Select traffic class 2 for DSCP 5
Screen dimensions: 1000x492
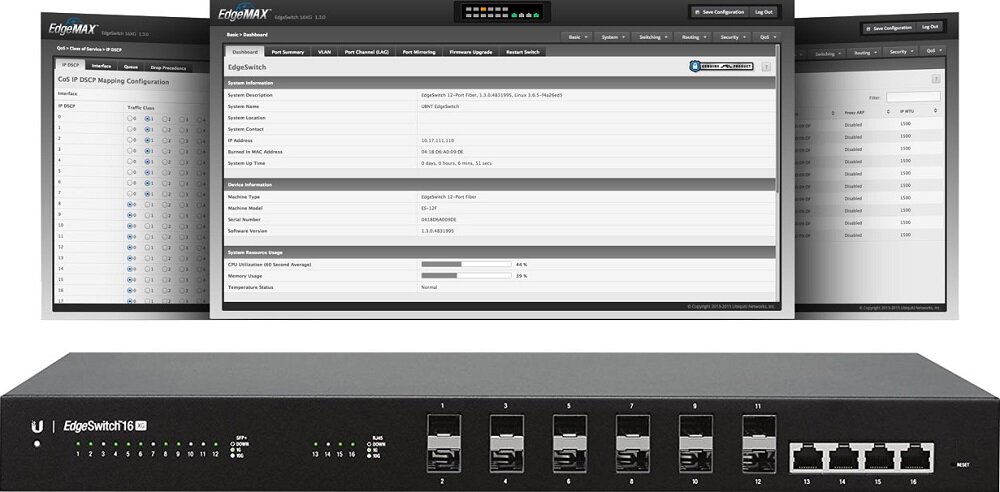165,172
